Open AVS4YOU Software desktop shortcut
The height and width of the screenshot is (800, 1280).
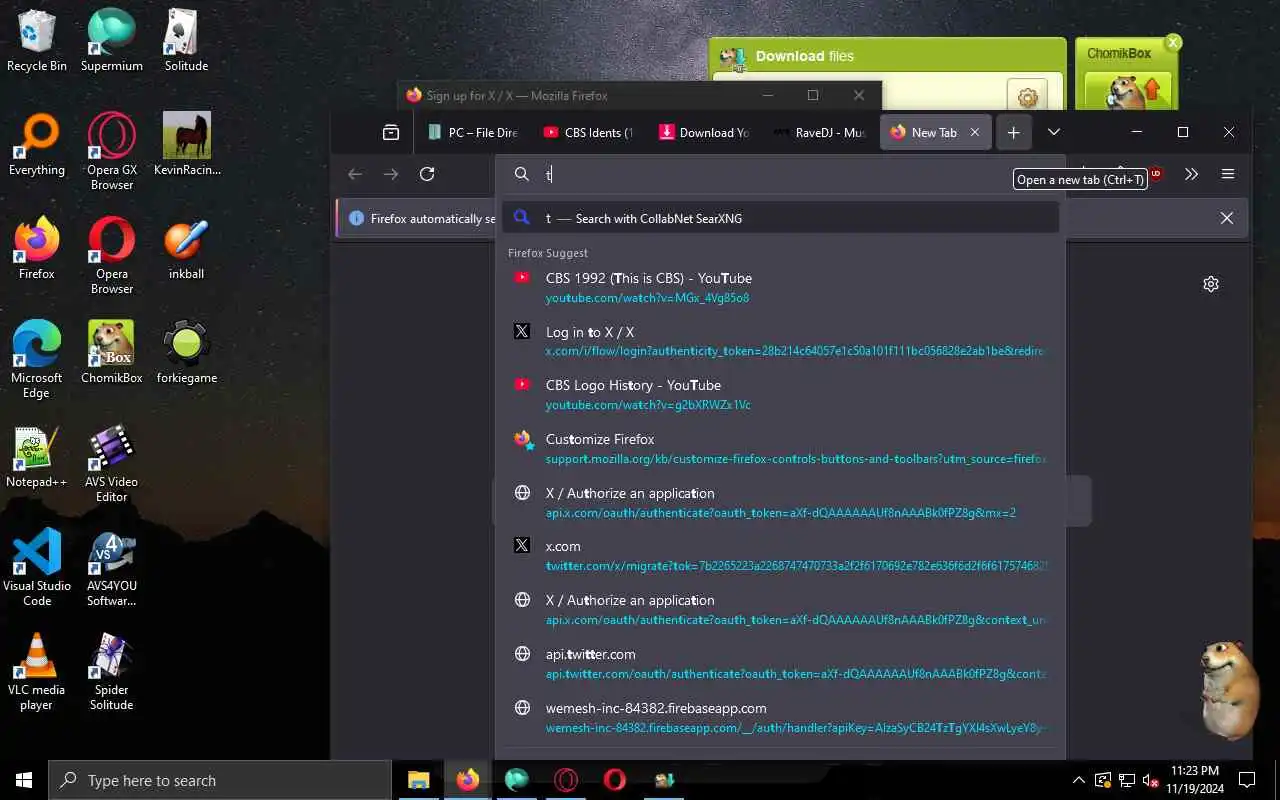pos(112,568)
